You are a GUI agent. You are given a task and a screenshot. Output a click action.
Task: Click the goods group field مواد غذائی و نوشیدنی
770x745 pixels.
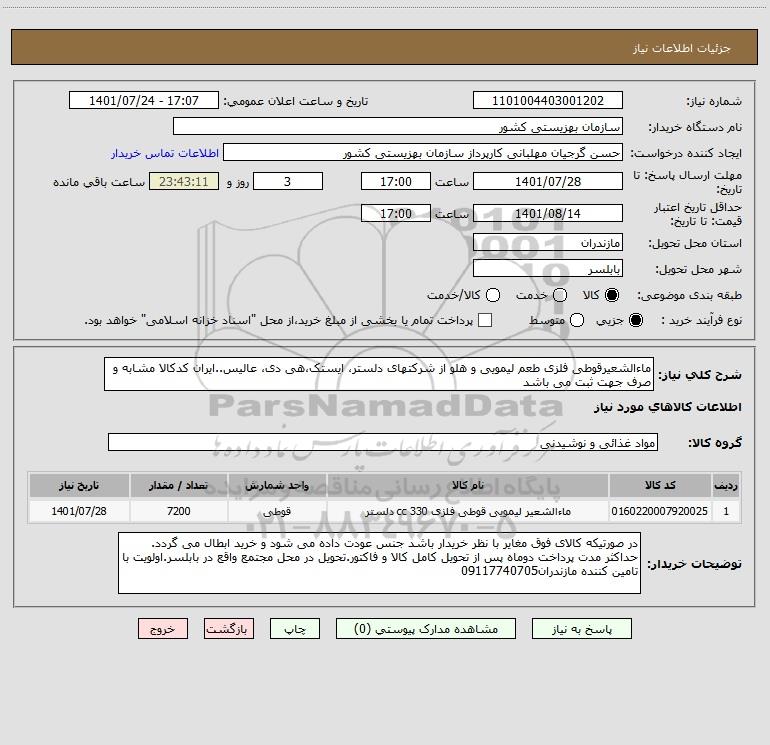pyautogui.click(x=383, y=442)
